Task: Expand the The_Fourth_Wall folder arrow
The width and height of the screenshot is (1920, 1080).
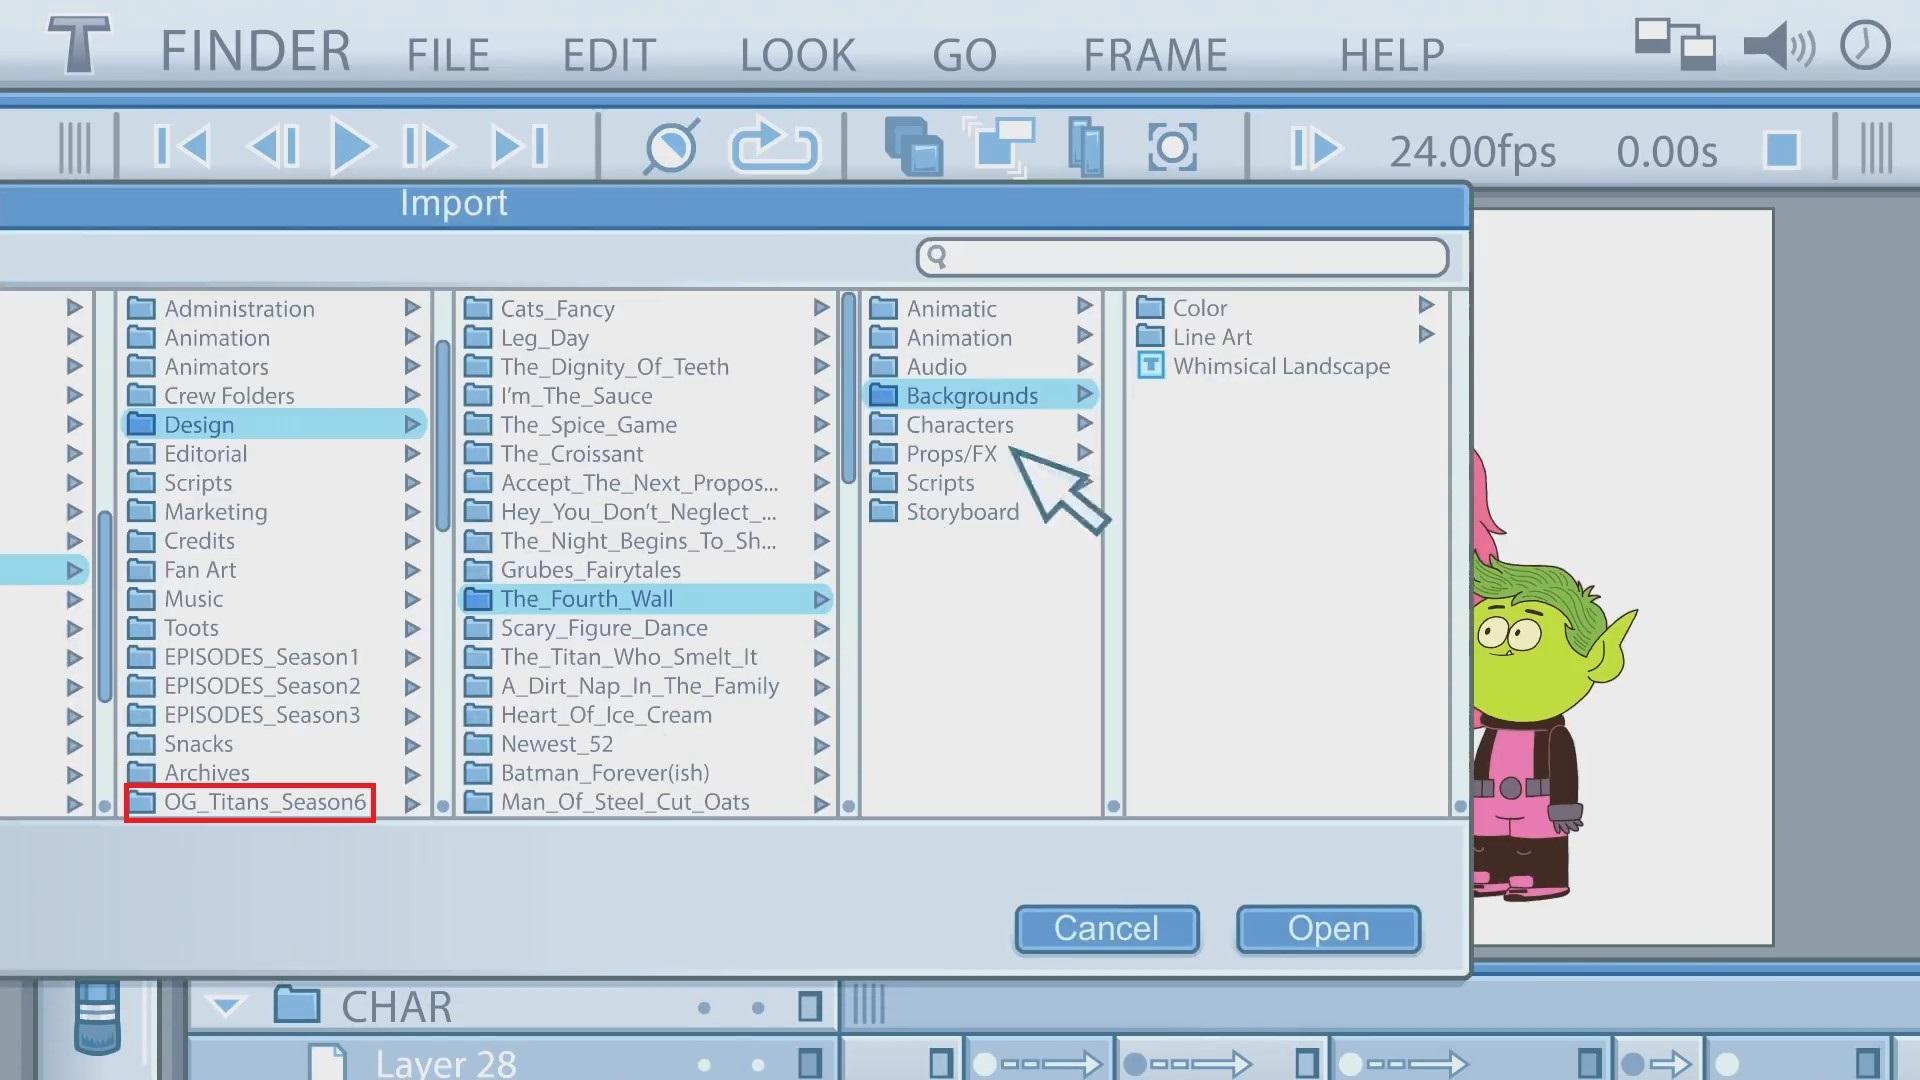Action: tap(821, 599)
